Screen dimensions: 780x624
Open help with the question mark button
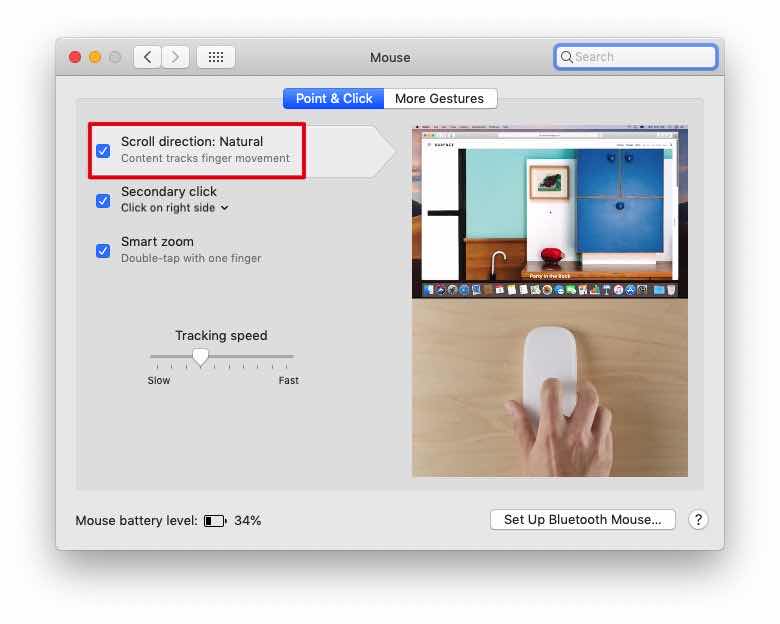pyautogui.click(x=698, y=520)
